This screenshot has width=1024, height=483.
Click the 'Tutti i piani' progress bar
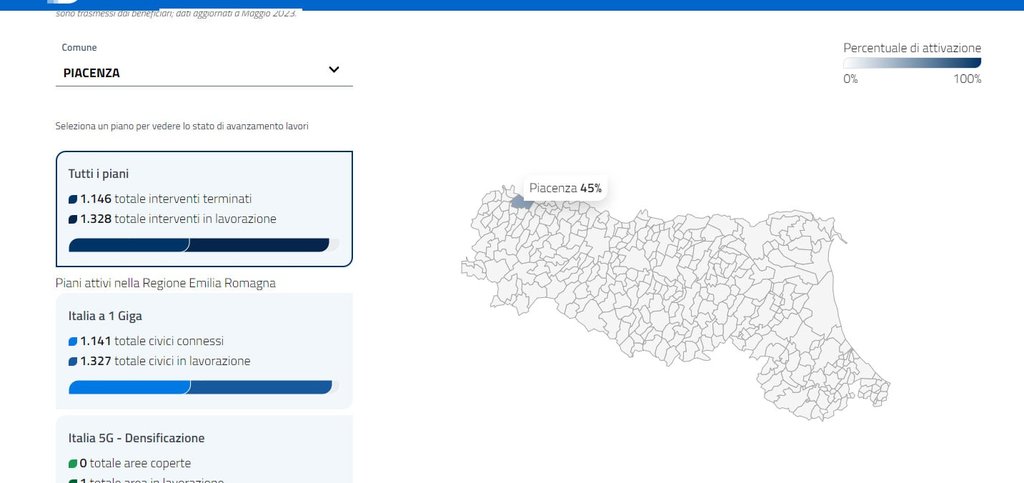[x=203, y=245]
